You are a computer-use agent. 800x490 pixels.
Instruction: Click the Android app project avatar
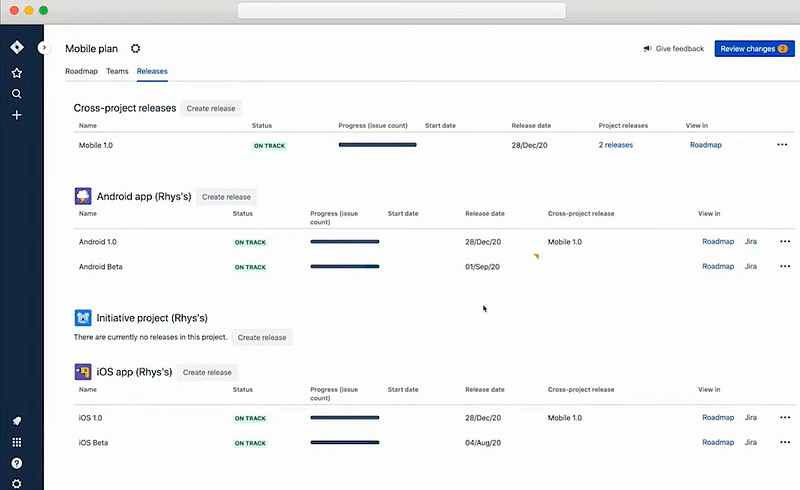coord(83,196)
